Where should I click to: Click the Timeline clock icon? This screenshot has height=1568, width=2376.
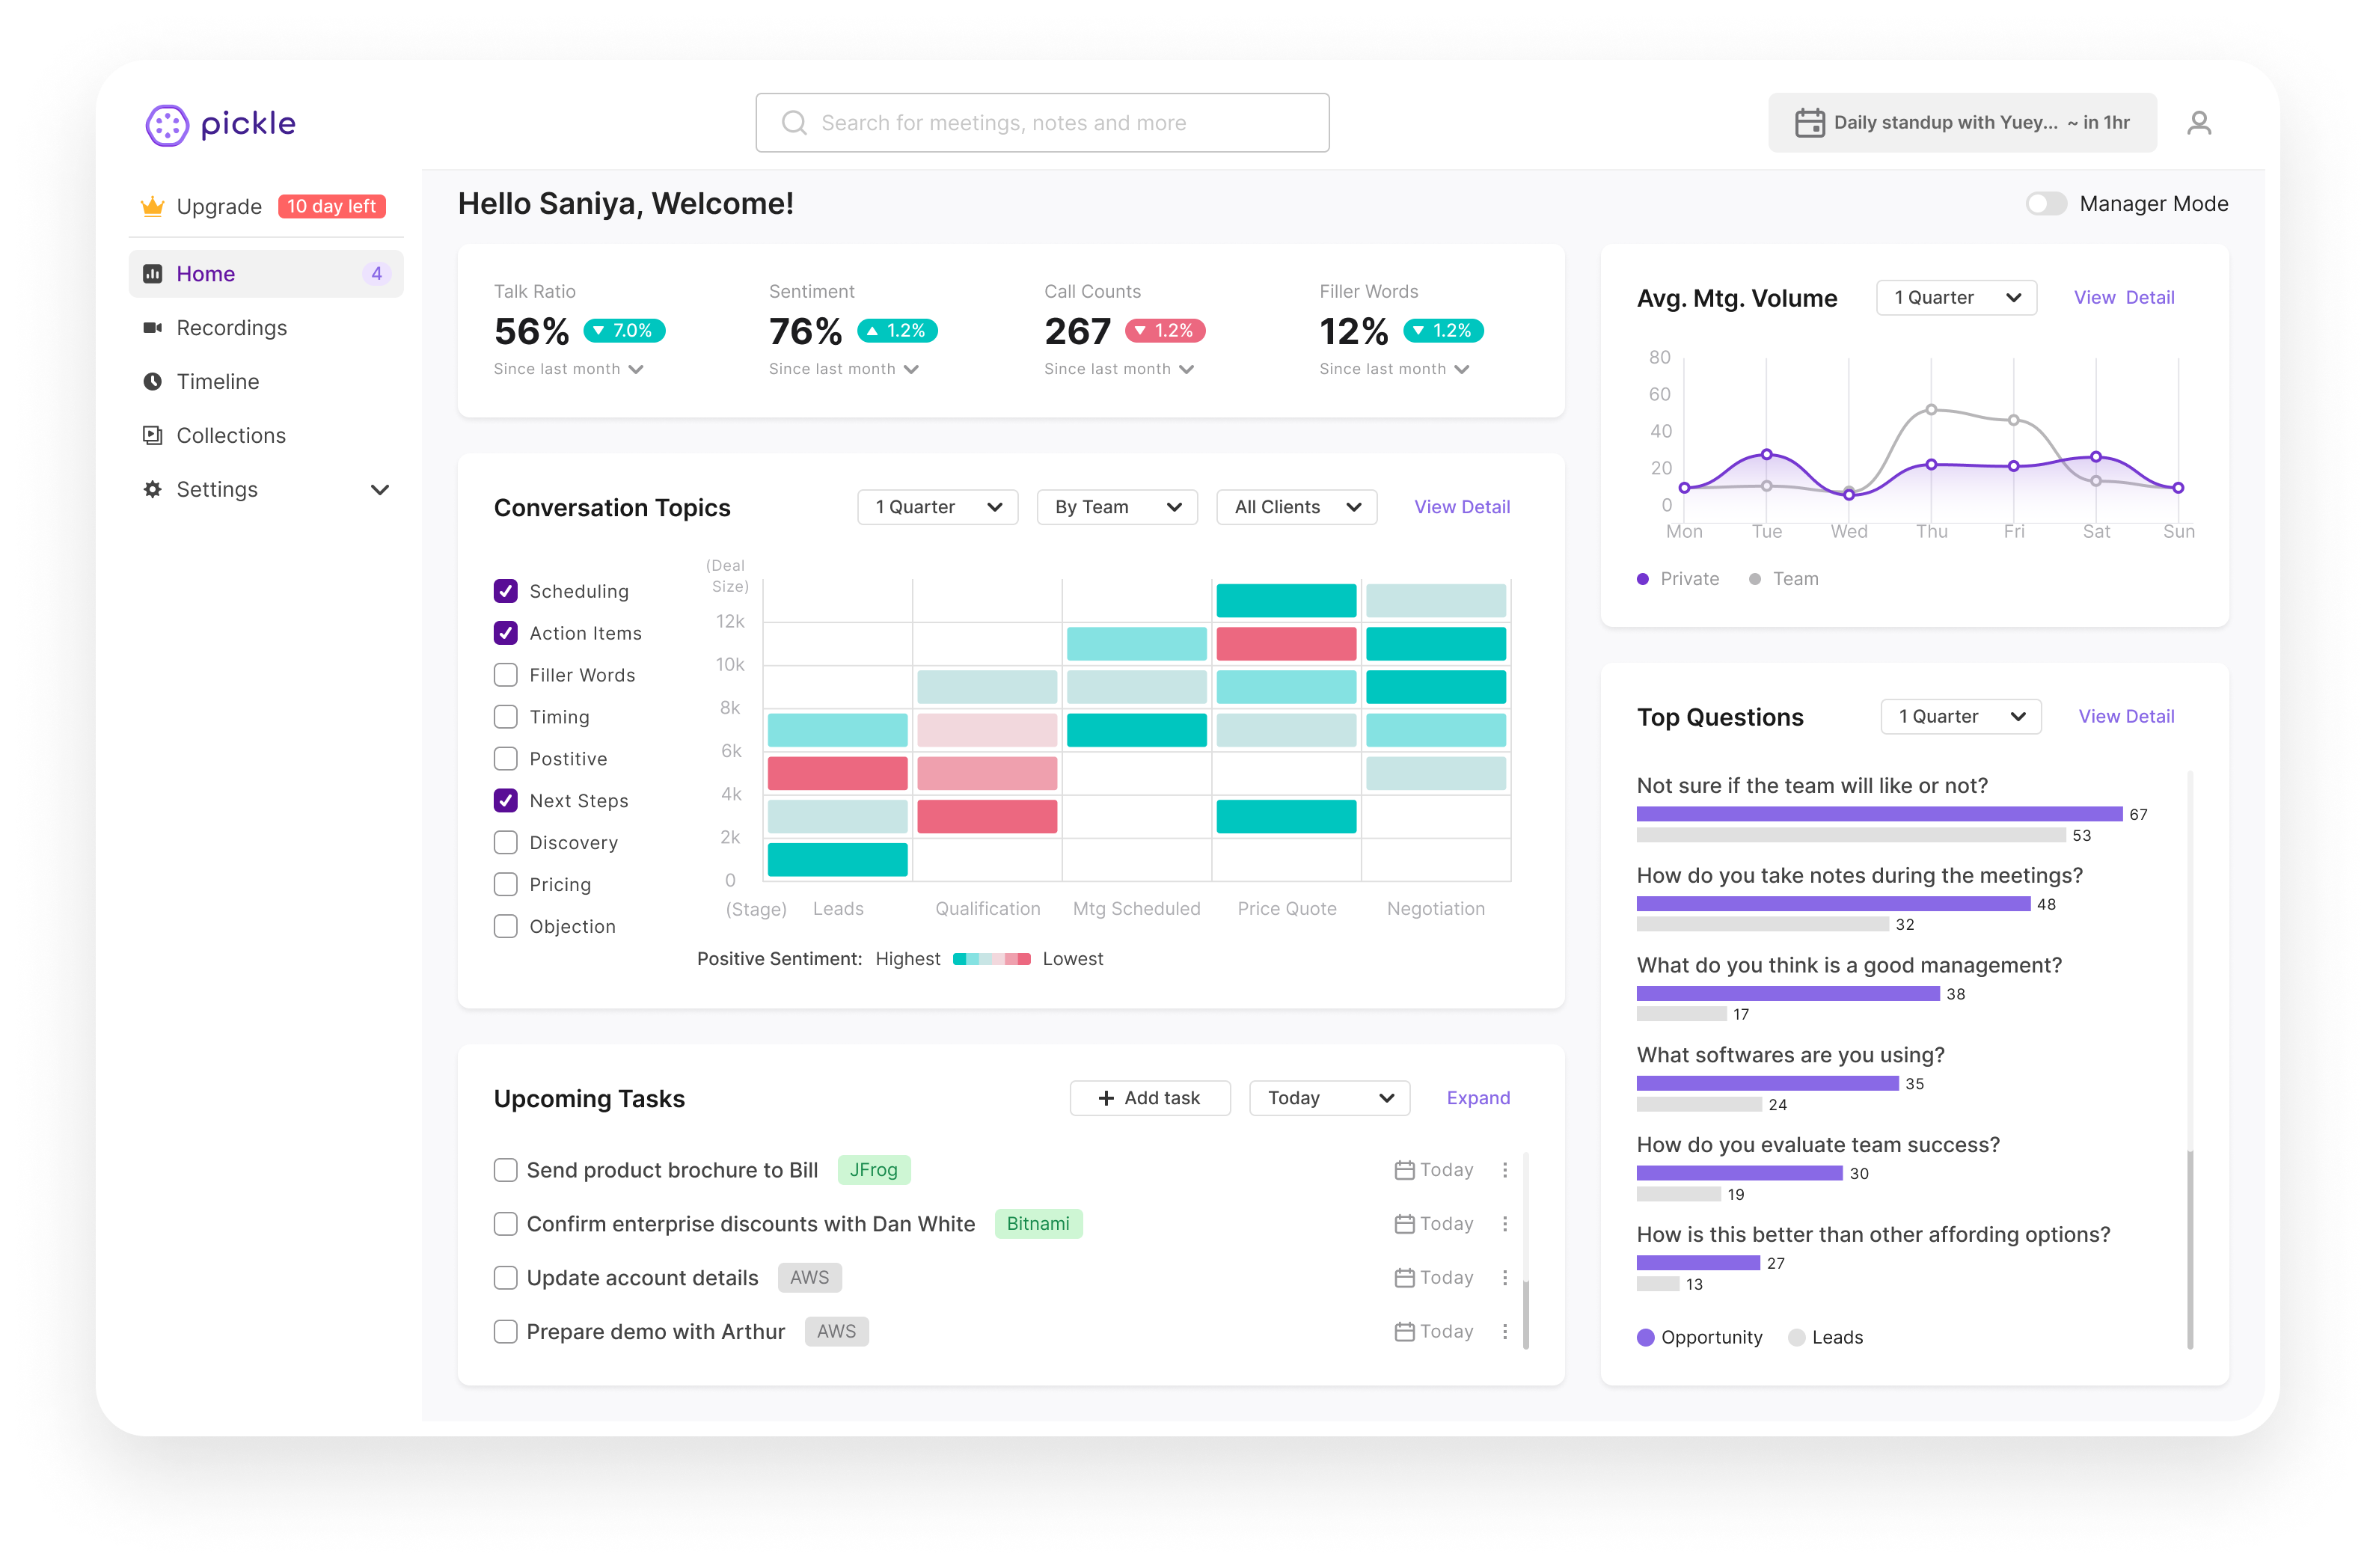click(152, 382)
